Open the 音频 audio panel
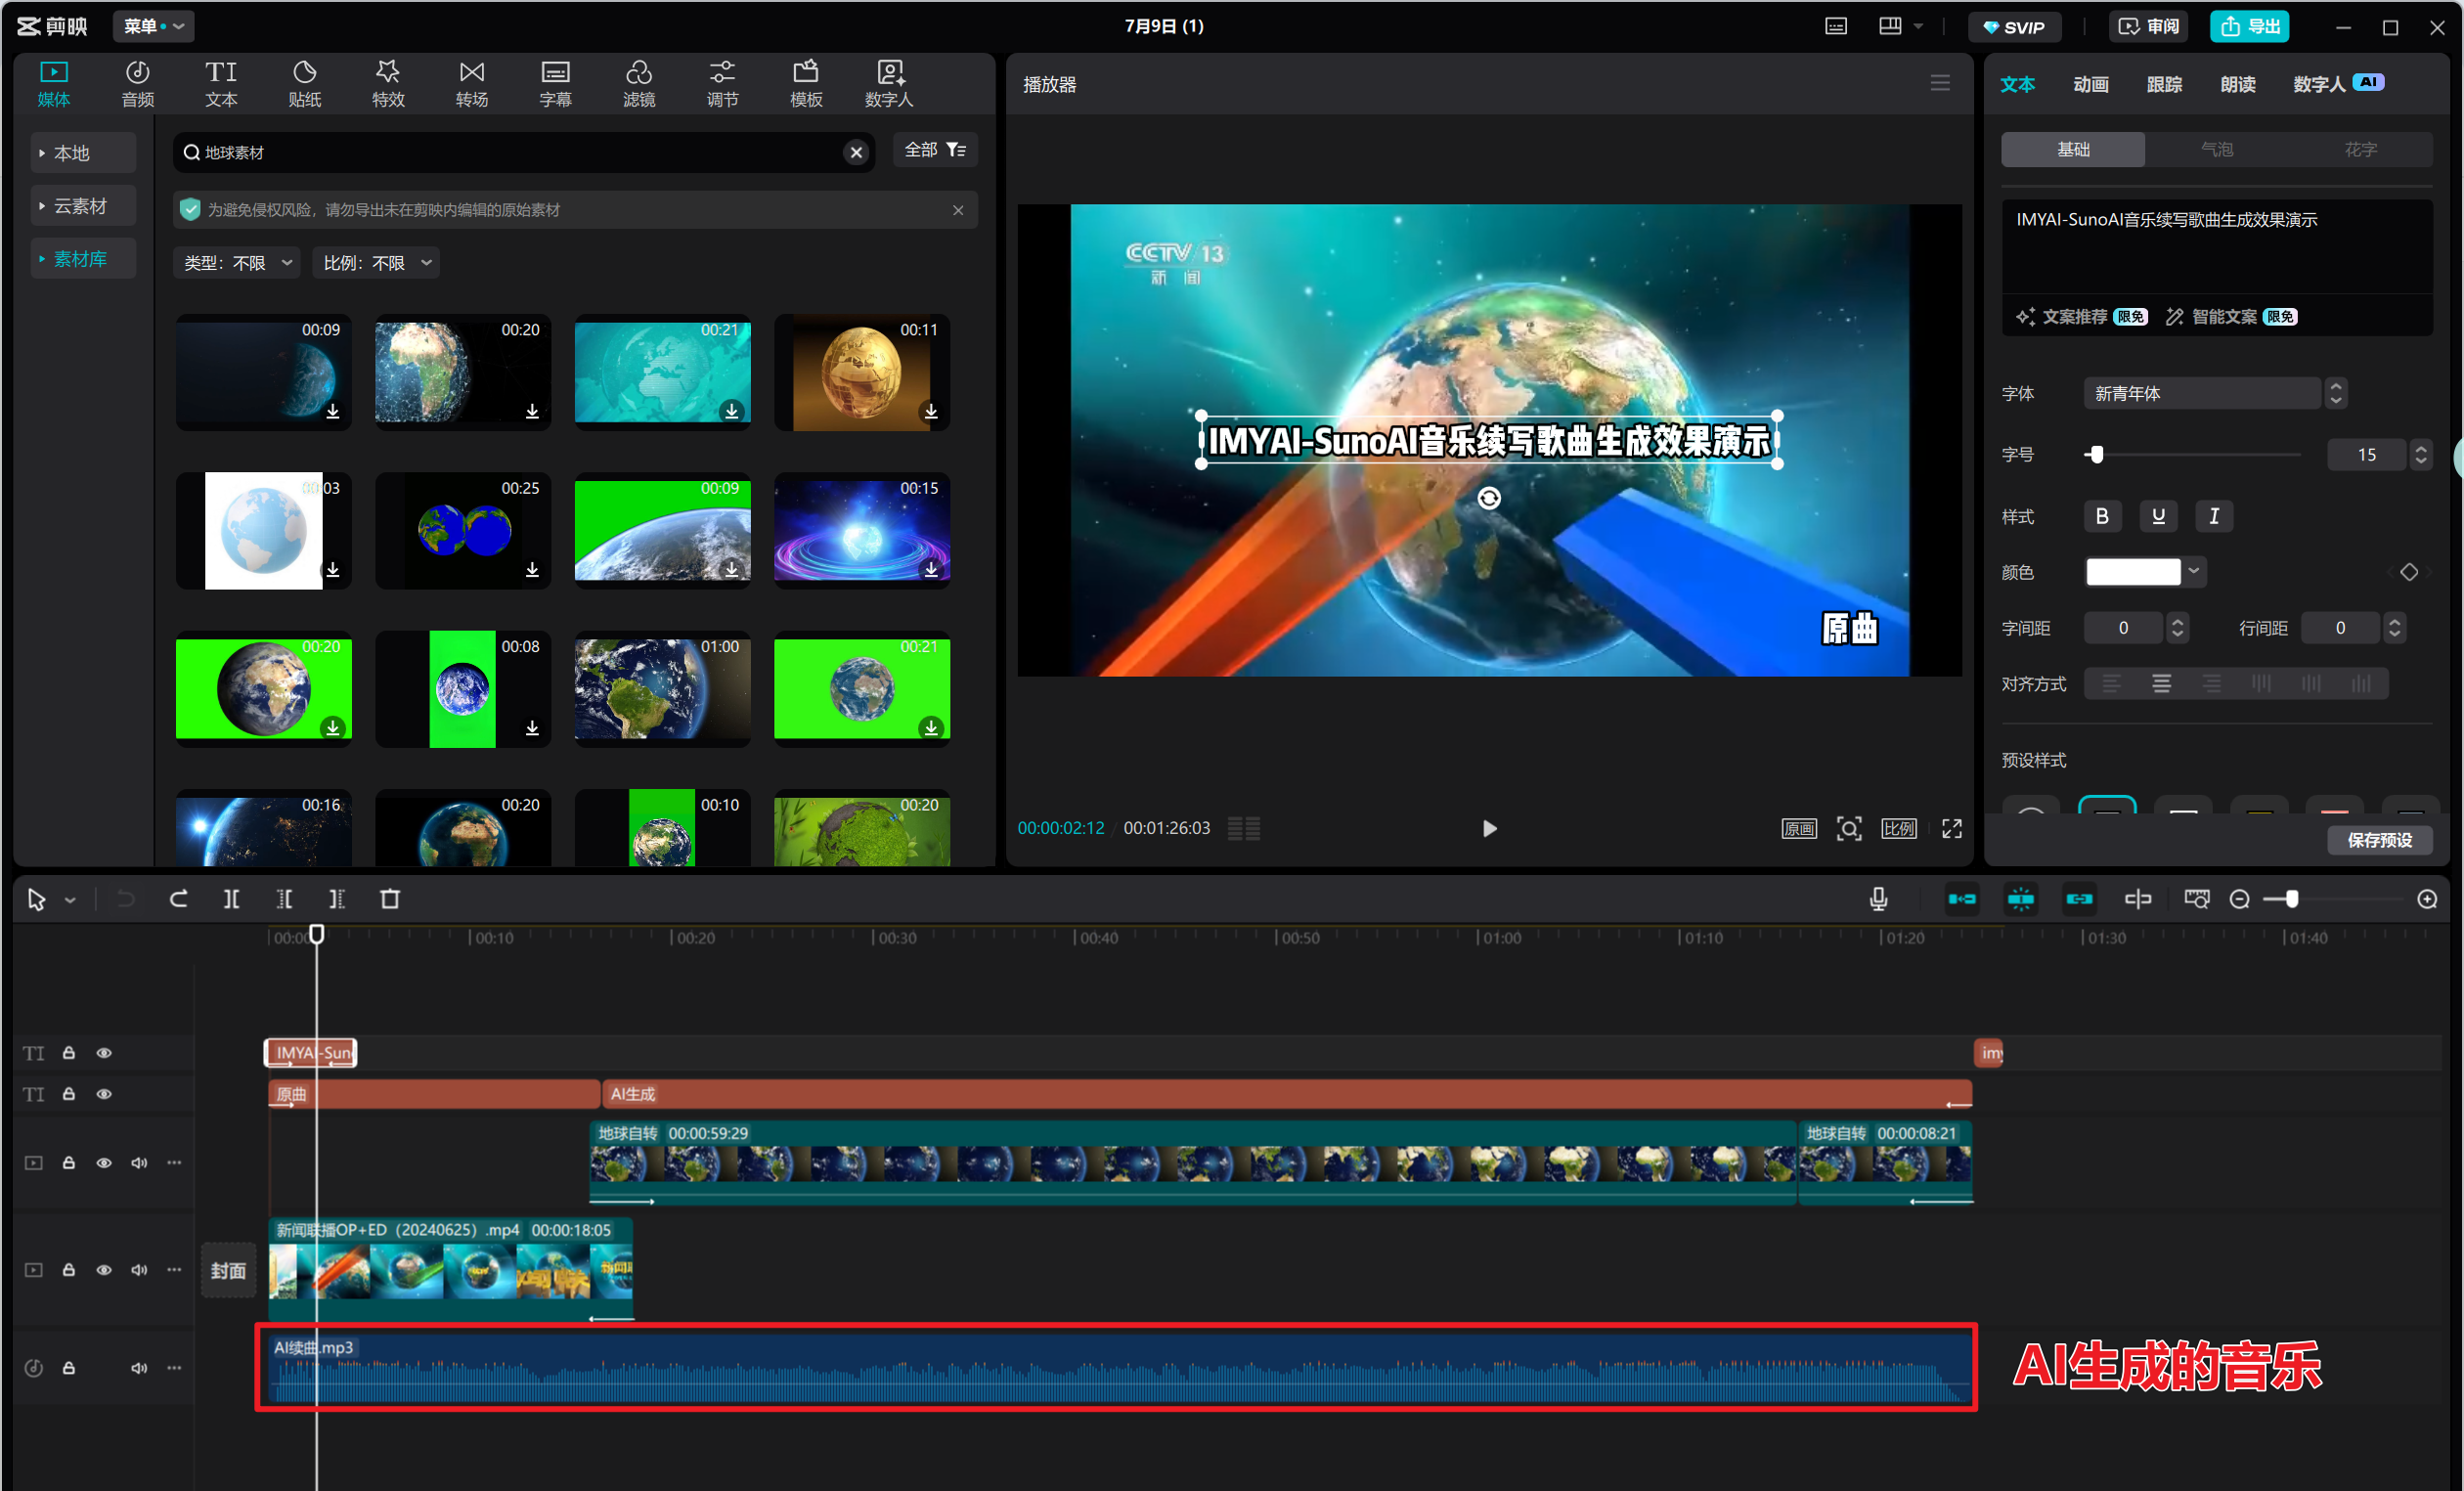Viewport: 2464px width, 1491px height. tap(137, 83)
